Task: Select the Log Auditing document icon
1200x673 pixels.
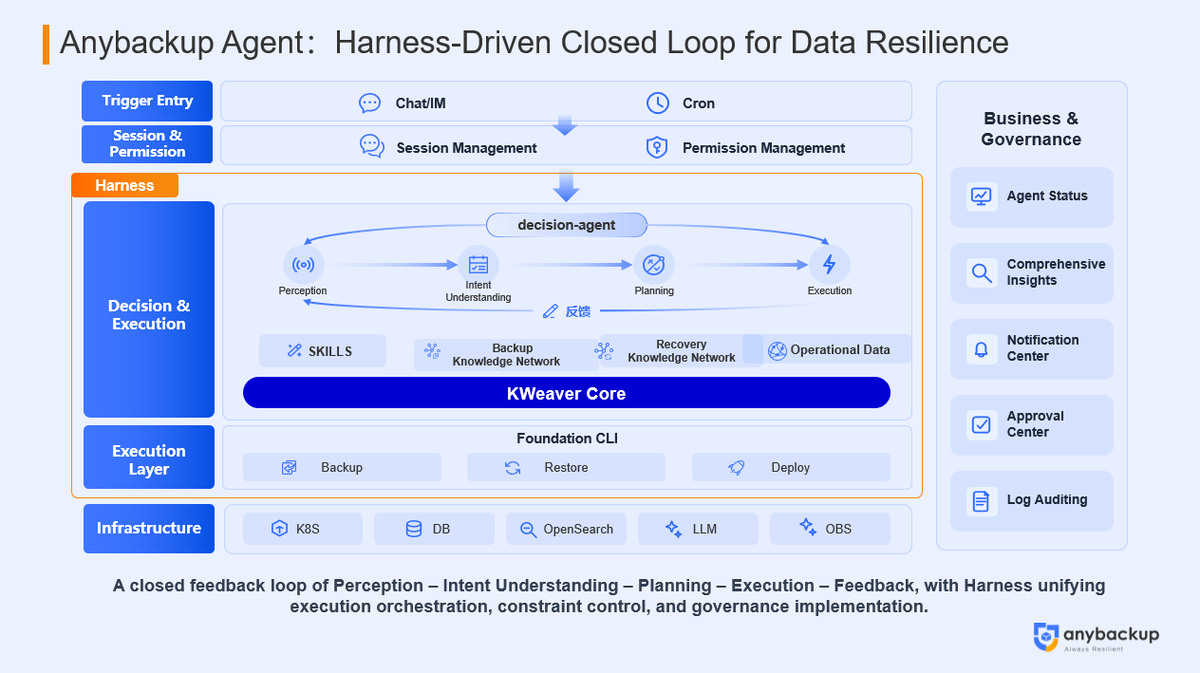Action: pyautogui.click(x=979, y=500)
